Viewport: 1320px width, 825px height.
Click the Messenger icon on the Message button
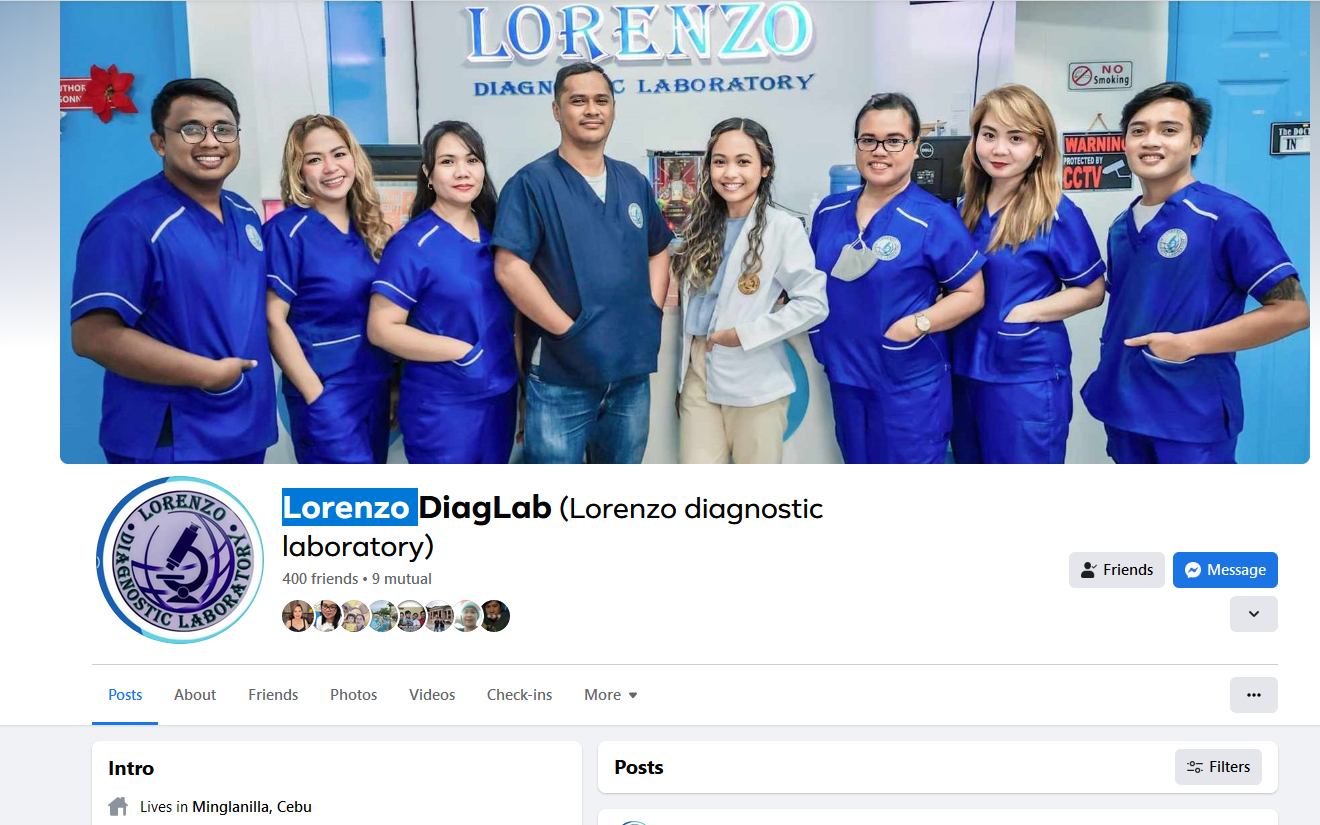click(1192, 570)
